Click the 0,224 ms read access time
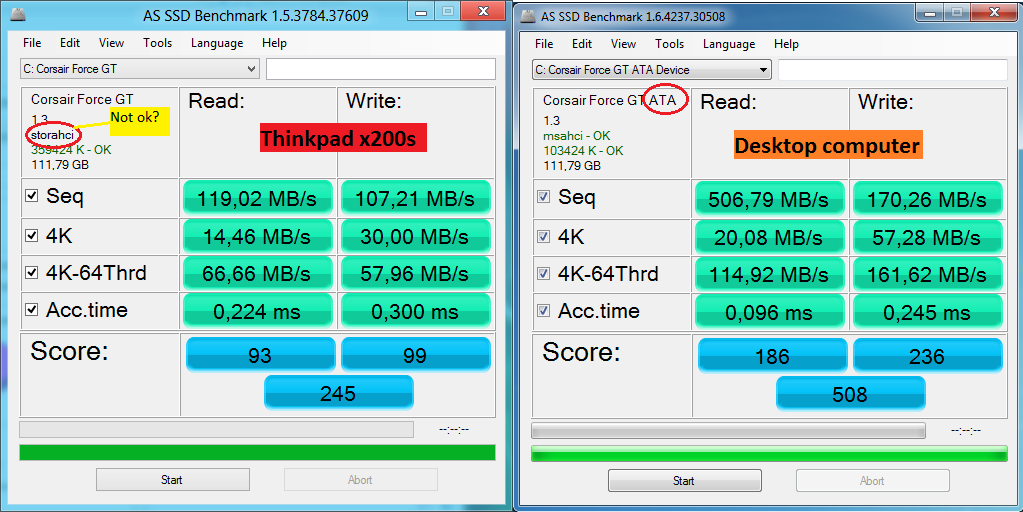The image size is (1023, 512). click(x=258, y=310)
